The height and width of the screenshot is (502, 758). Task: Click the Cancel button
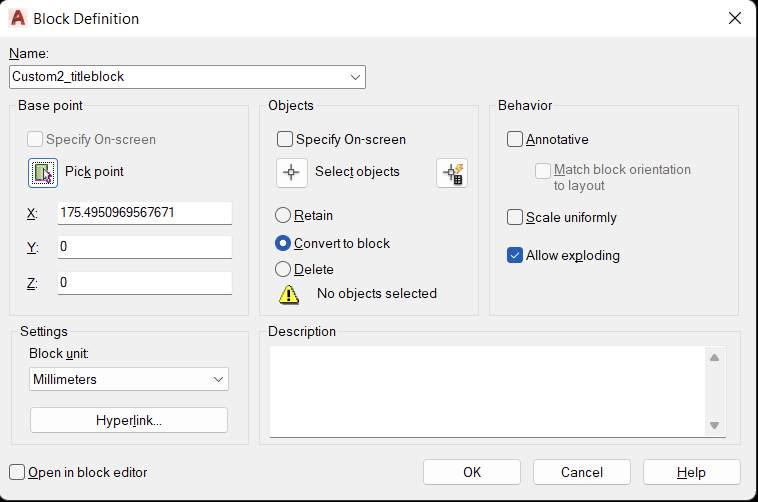(582, 472)
